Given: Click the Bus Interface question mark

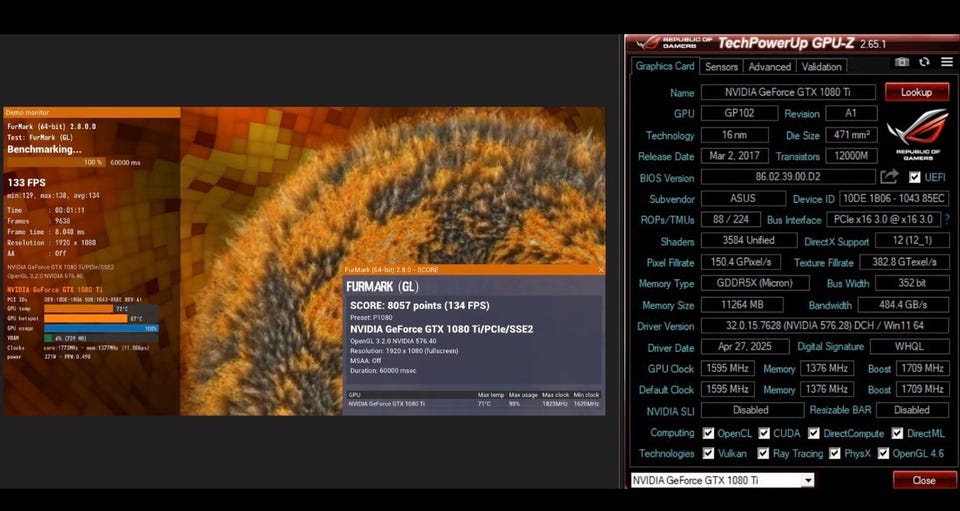Looking at the screenshot, I should point(947,219).
